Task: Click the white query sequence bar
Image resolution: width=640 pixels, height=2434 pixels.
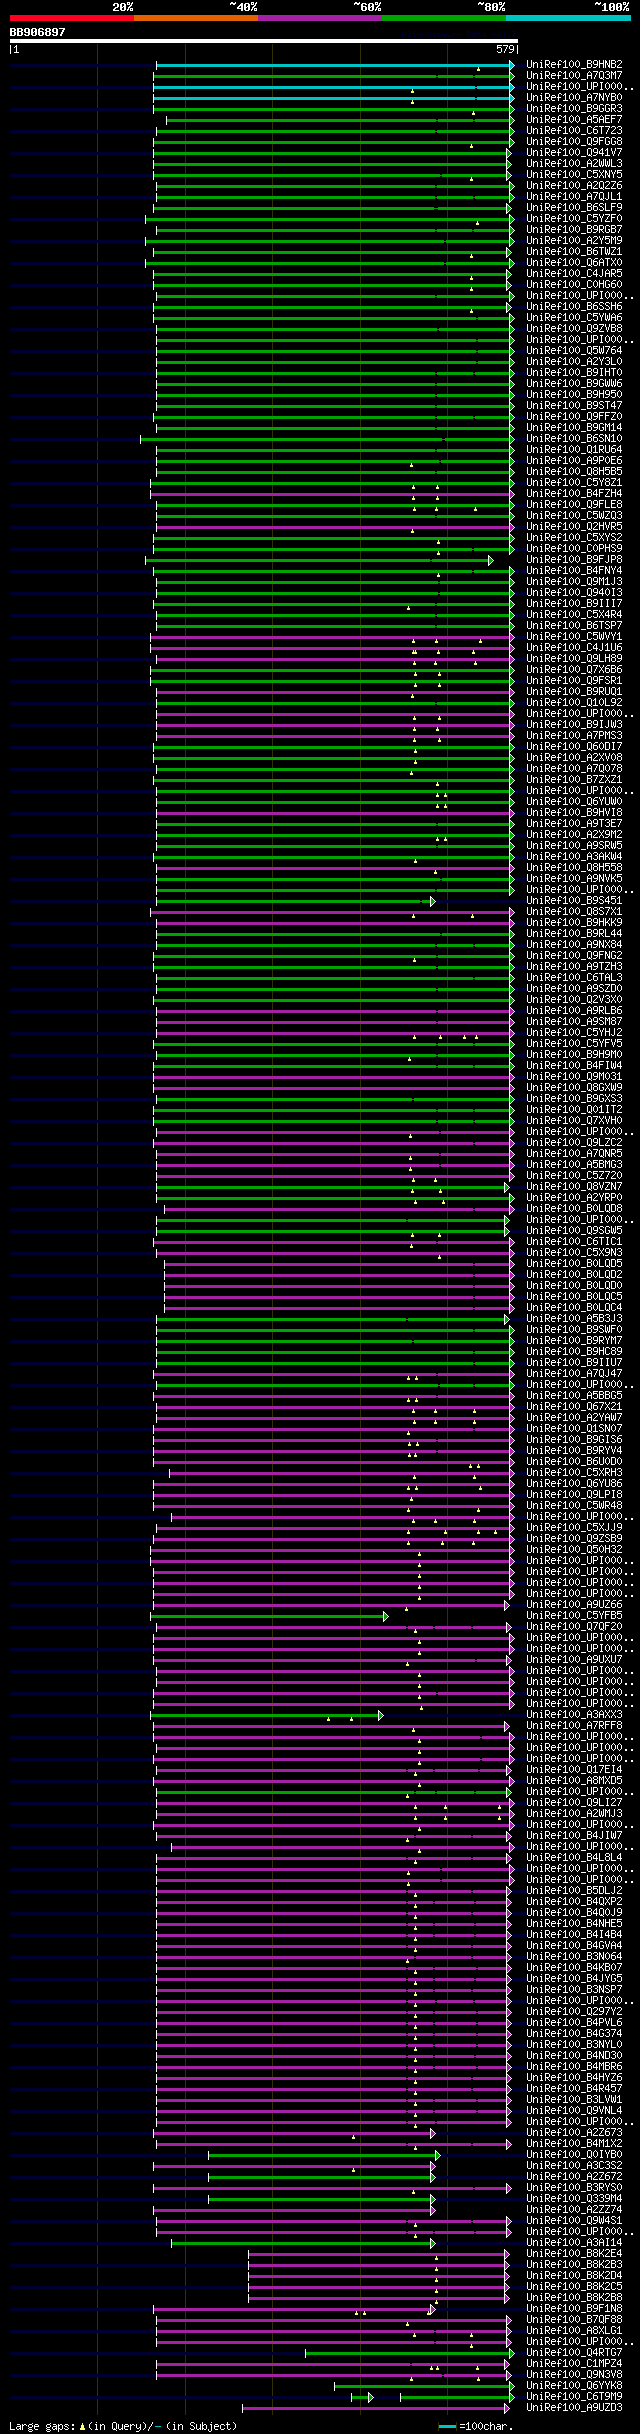Action: (264, 41)
